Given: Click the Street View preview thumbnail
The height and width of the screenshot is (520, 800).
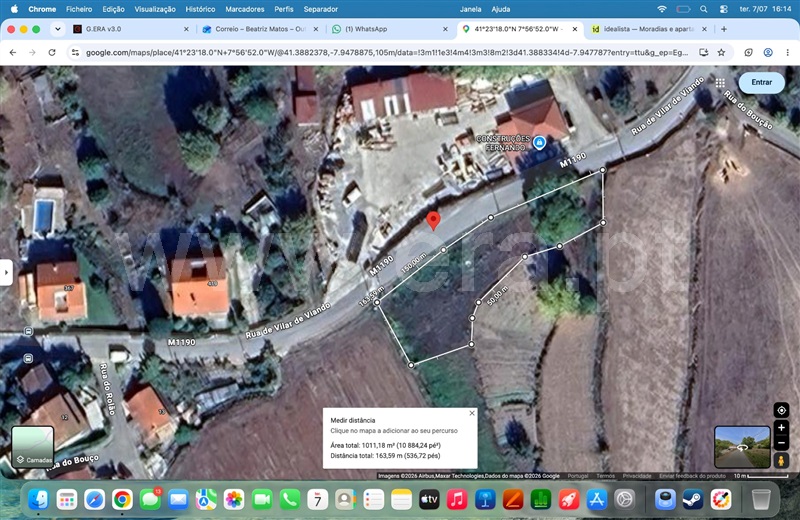Looking at the screenshot, I should click(x=742, y=447).
